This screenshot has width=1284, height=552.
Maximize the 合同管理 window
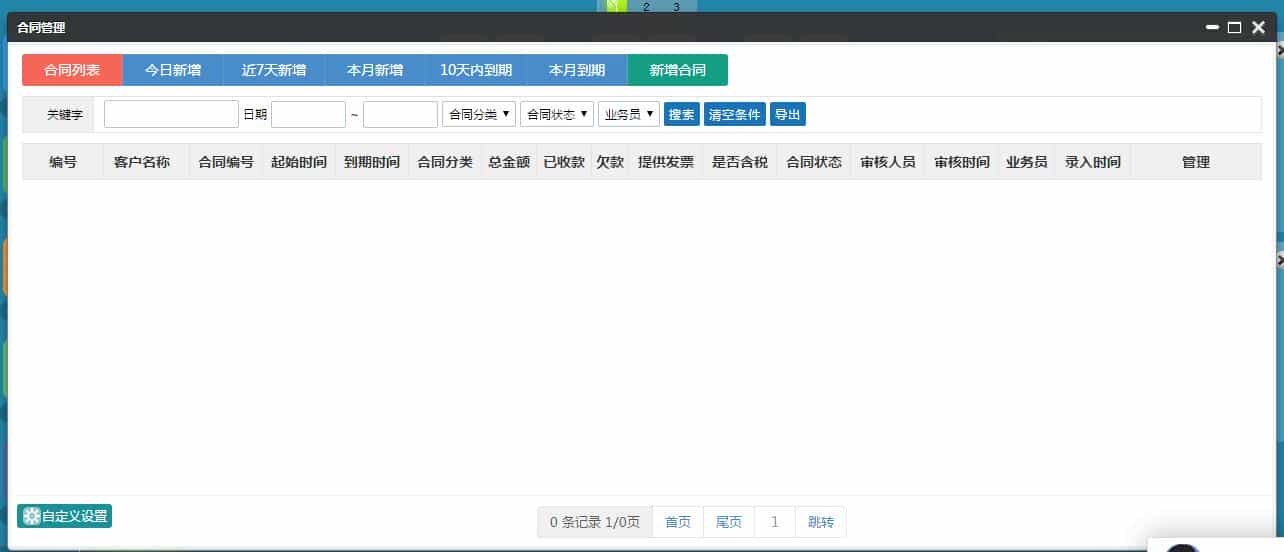click(x=1234, y=28)
